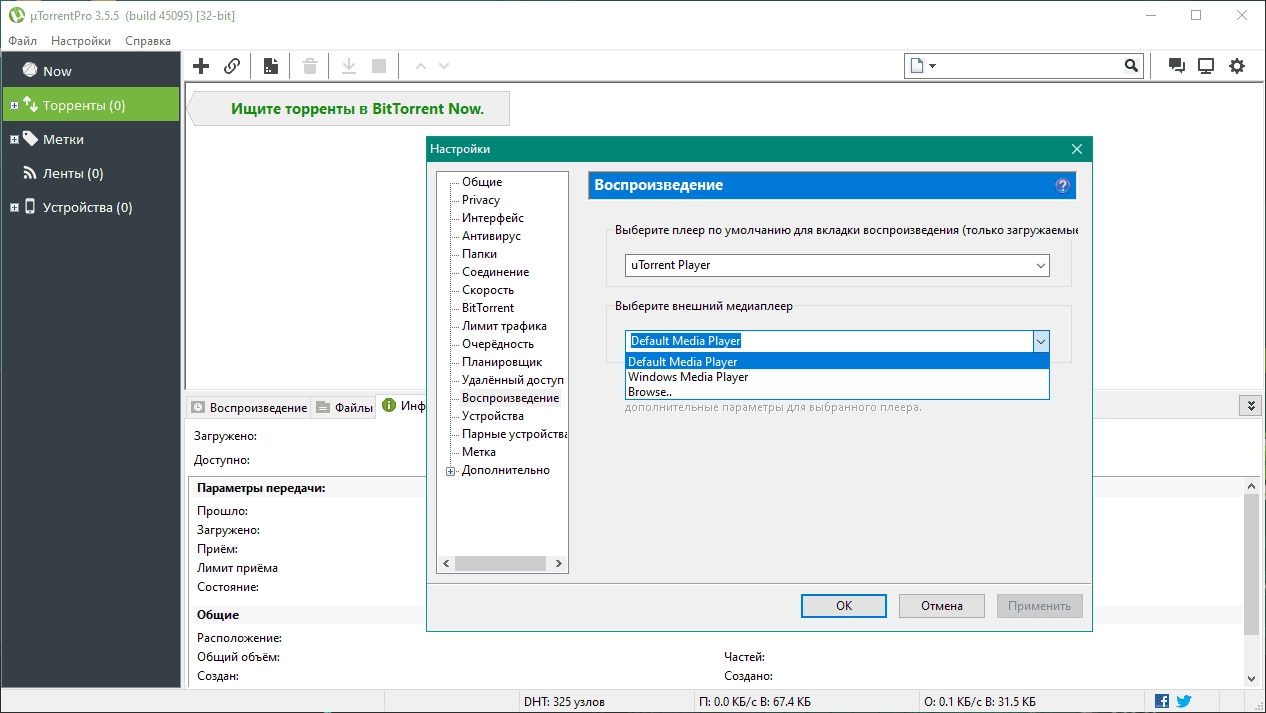Expand Дополнительно in settings tree

[x=451, y=471]
